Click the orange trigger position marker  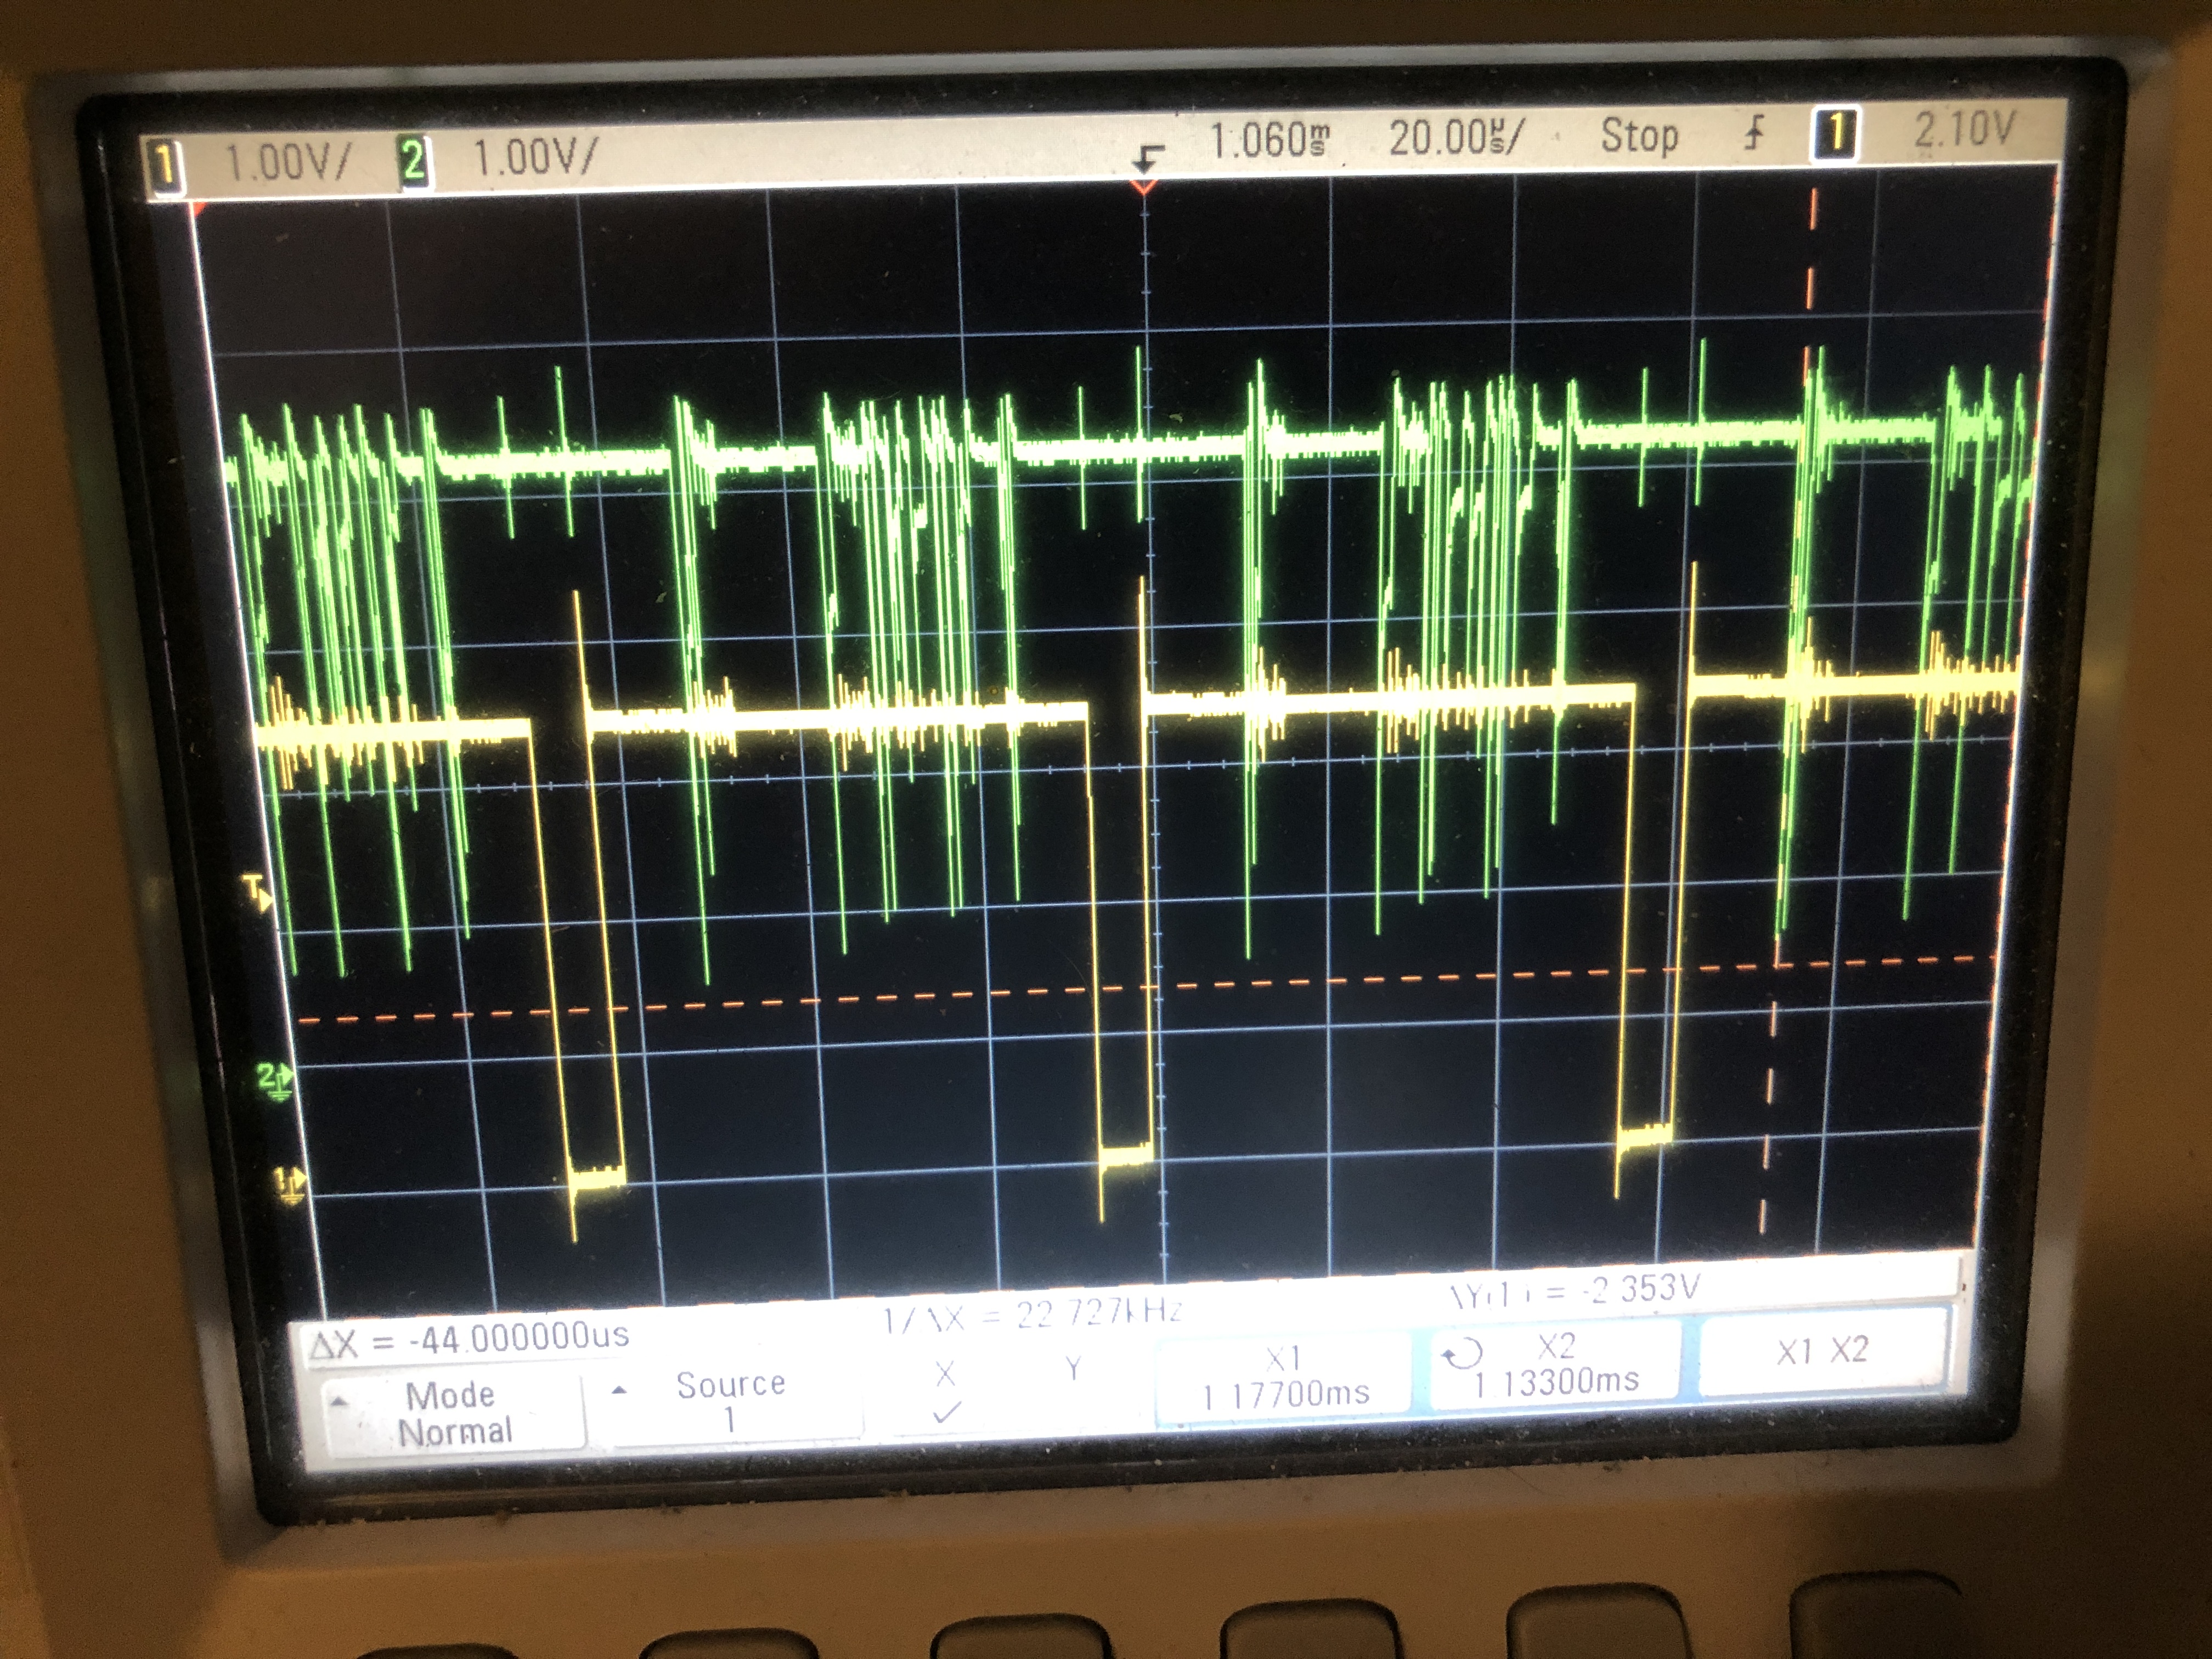click(x=1144, y=187)
